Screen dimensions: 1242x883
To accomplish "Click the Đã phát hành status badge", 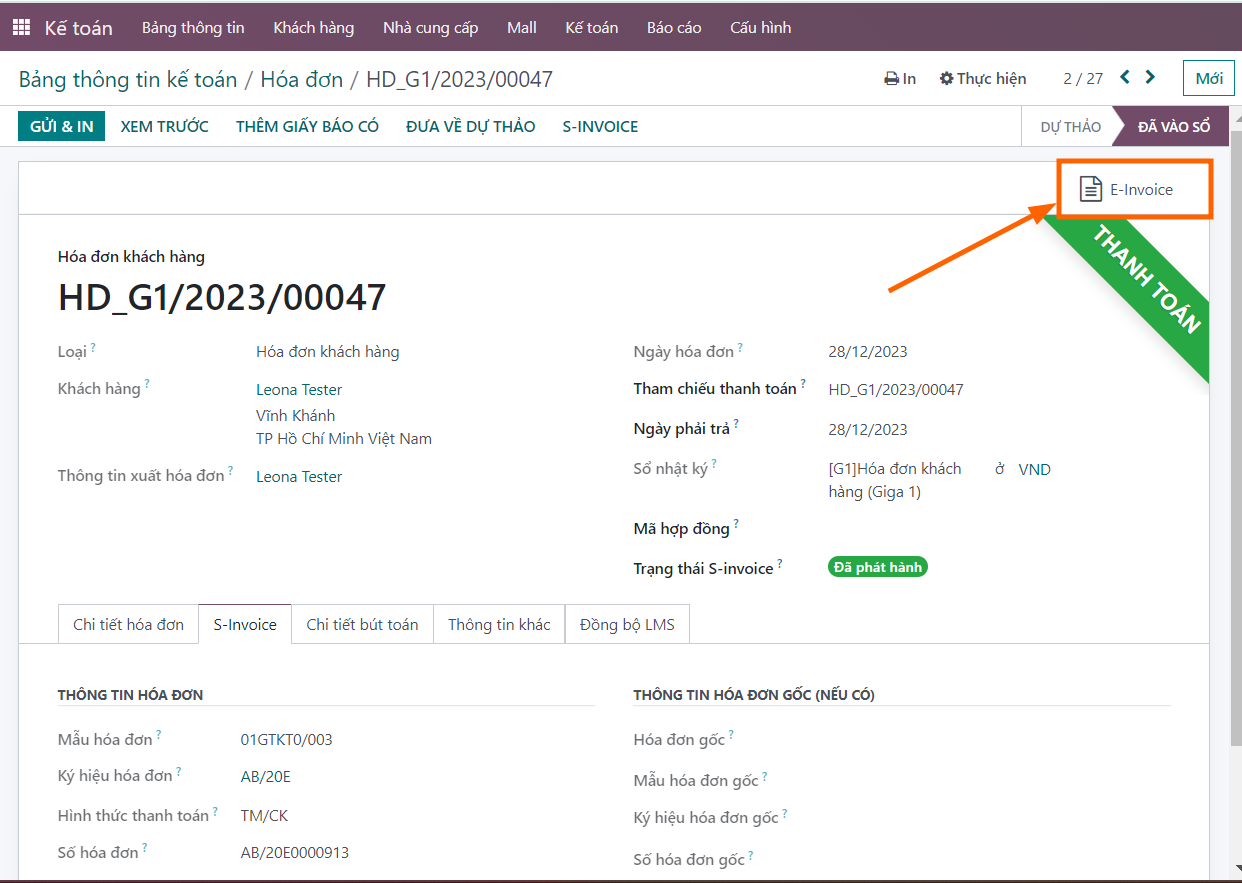I will point(878,567).
